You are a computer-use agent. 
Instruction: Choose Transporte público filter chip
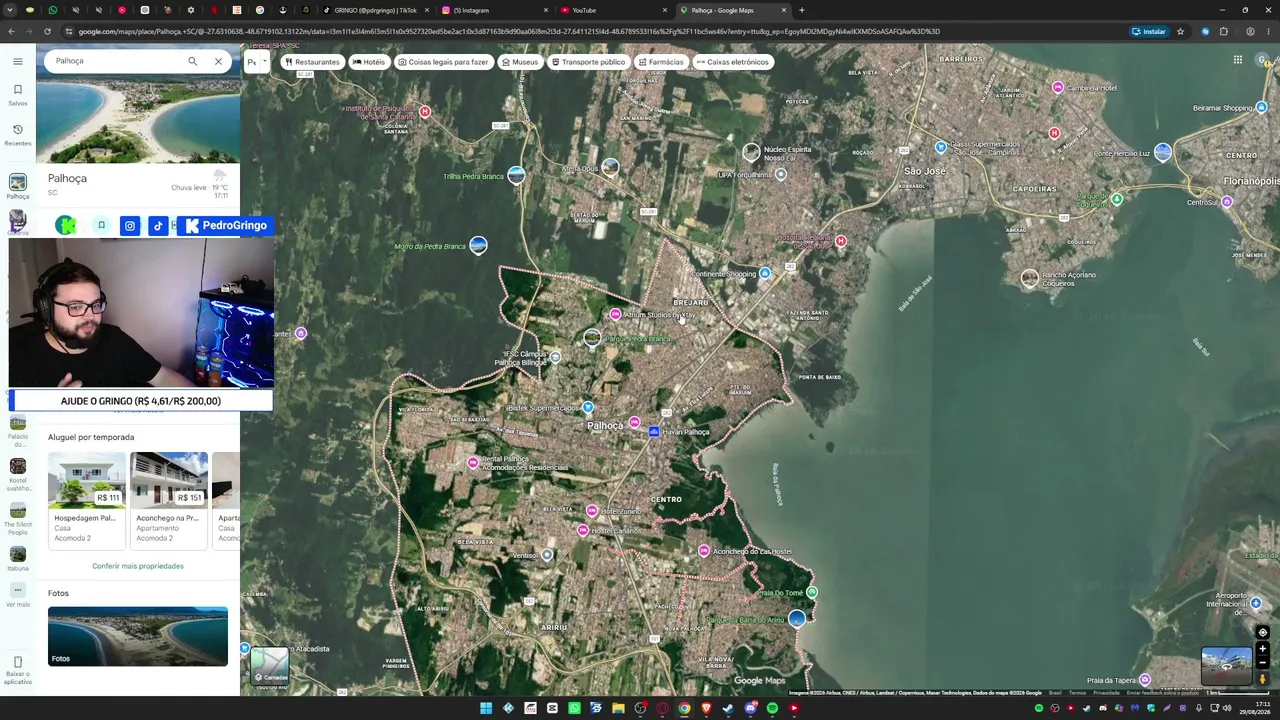point(588,62)
